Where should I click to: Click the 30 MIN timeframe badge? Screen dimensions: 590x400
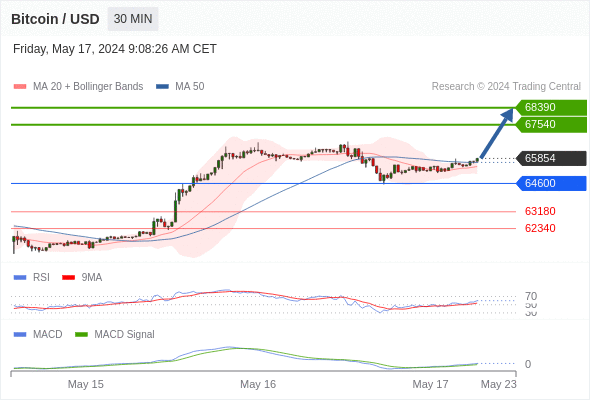[x=133, y=19]
